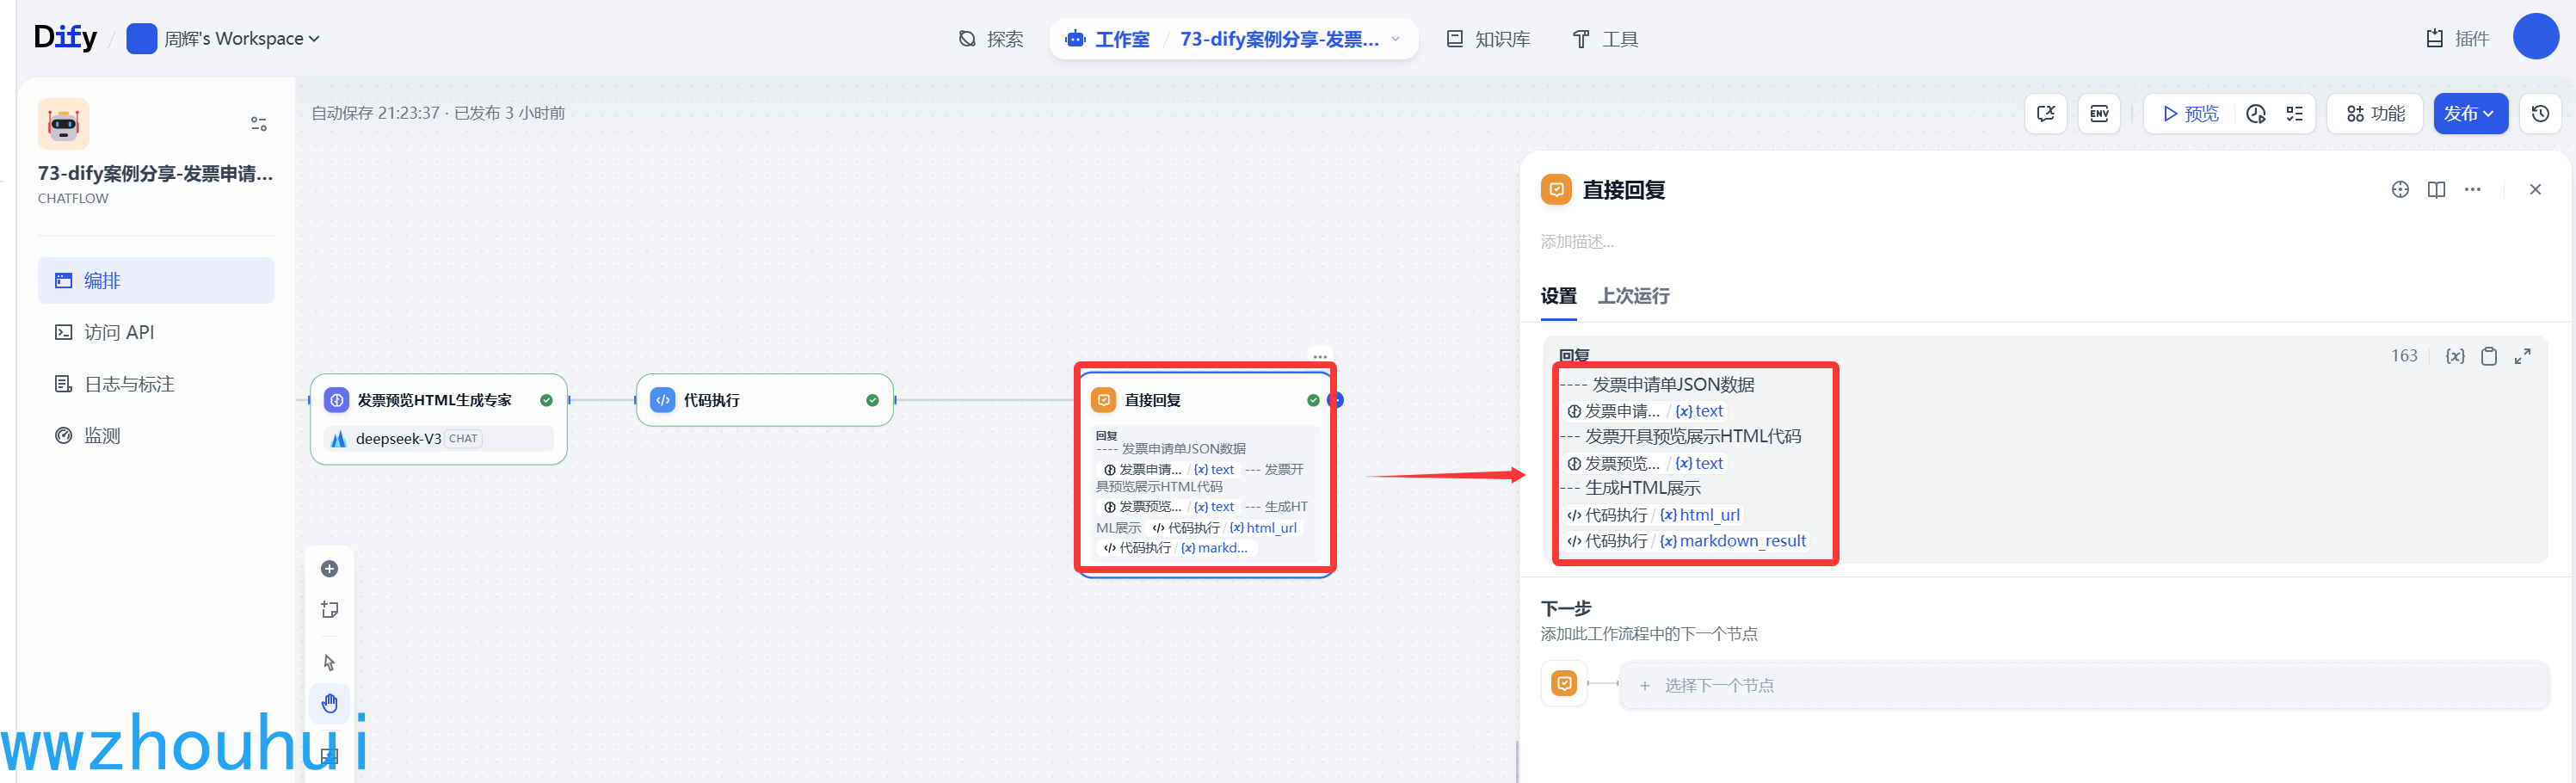Image resolution: width=2576 pixels, height=783 pixels.
Task: Click the robot app icon in sidebar
Action: pos(64,124)
